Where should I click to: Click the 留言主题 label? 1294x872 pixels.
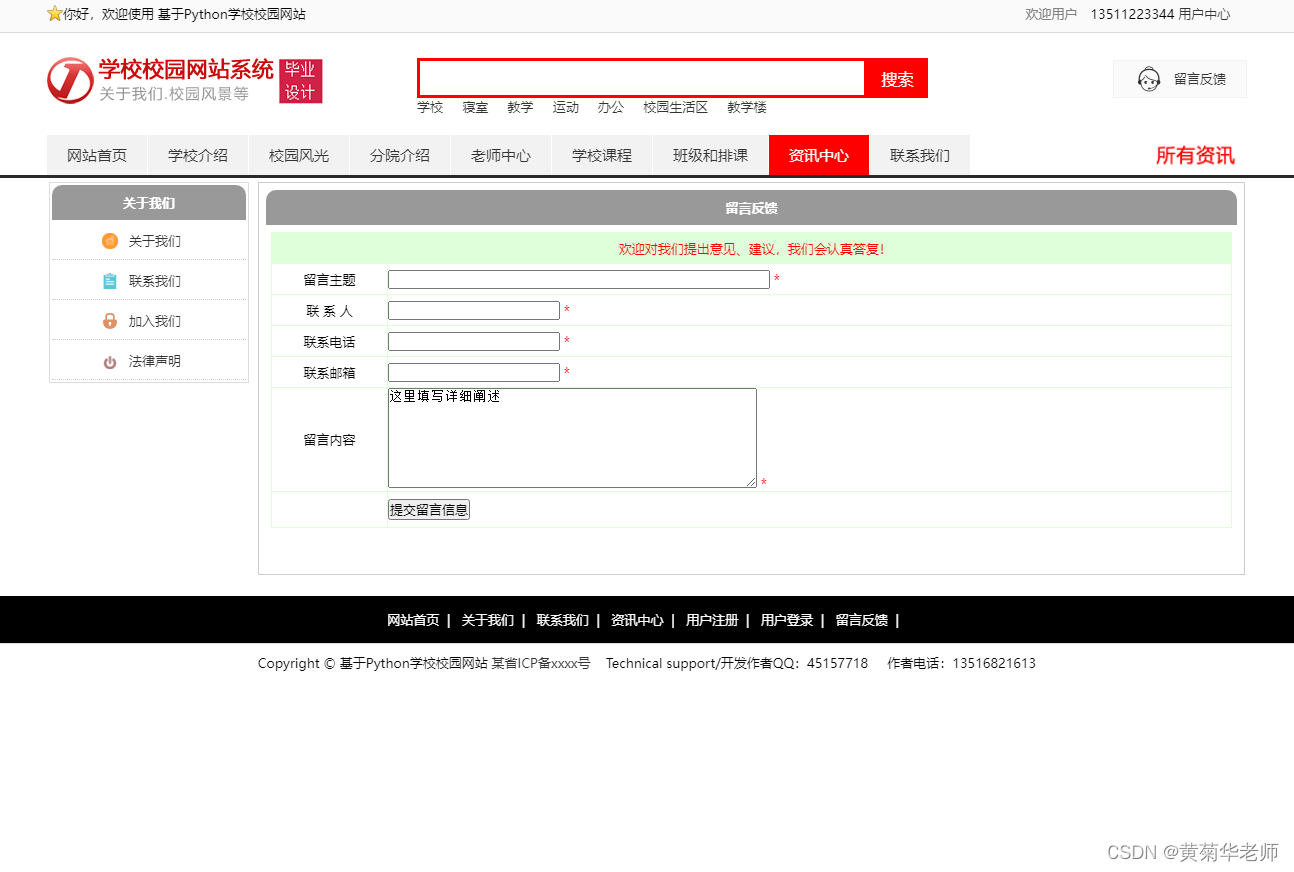[x=330, y=280]
